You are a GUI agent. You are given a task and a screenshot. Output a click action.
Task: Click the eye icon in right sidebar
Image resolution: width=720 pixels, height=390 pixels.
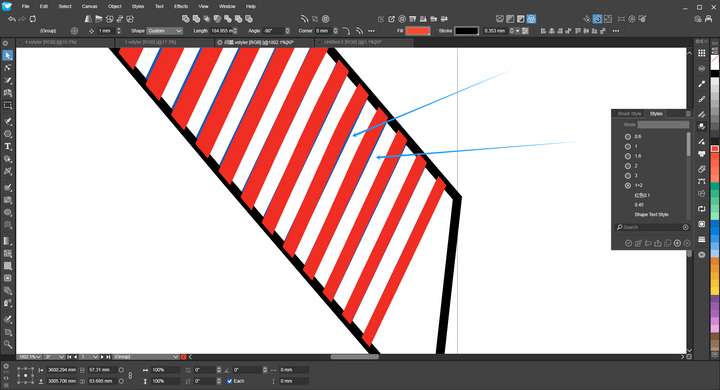point(701,254)
